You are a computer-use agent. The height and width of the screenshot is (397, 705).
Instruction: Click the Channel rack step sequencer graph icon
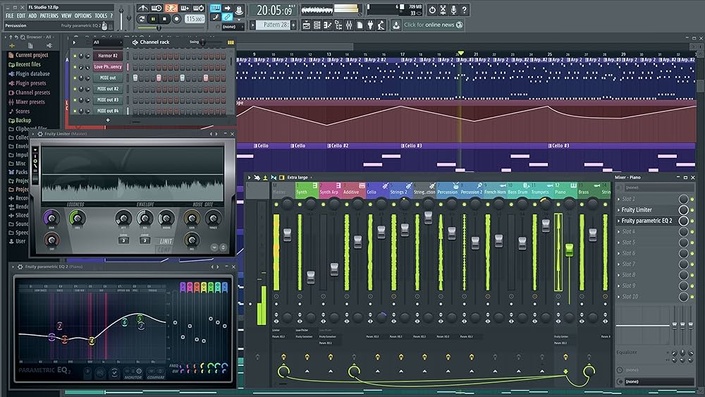[231, 42]
